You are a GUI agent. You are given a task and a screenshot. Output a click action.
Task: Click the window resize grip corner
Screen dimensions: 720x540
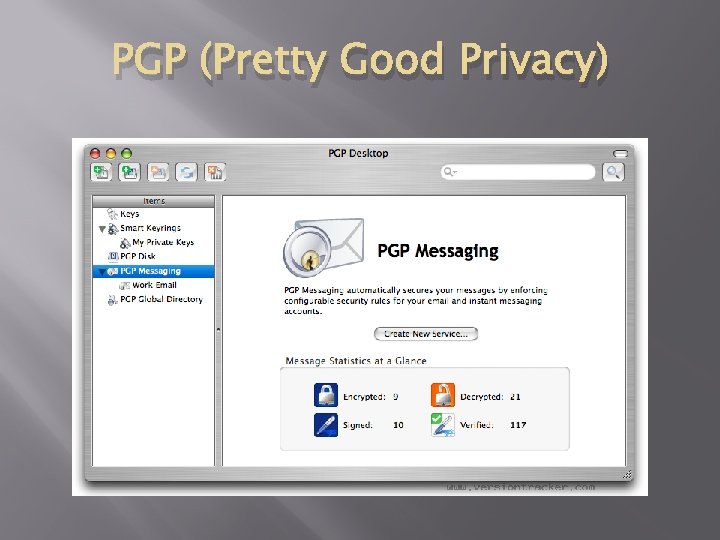tap(627, 474)
